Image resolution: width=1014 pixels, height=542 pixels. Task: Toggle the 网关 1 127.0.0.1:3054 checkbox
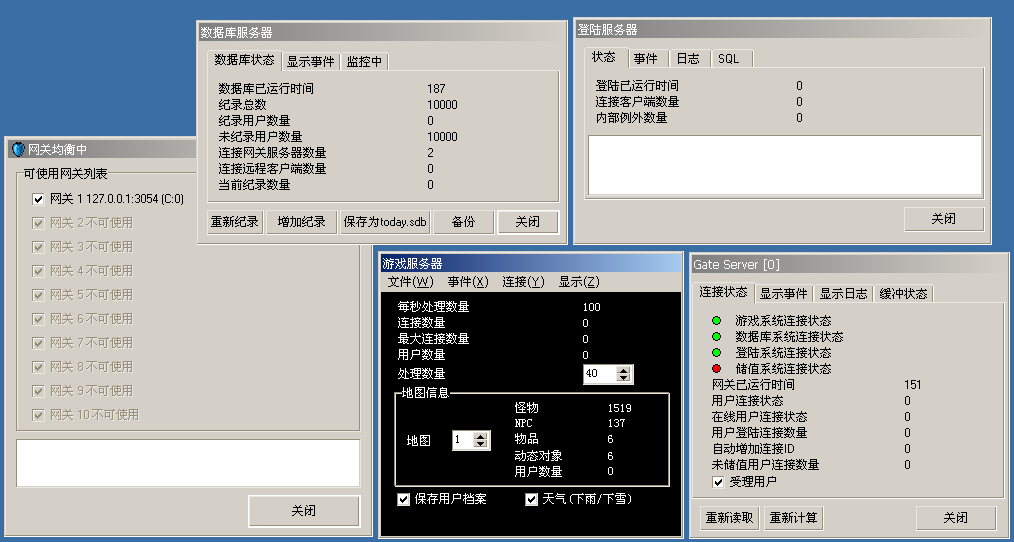pos(39,199)
